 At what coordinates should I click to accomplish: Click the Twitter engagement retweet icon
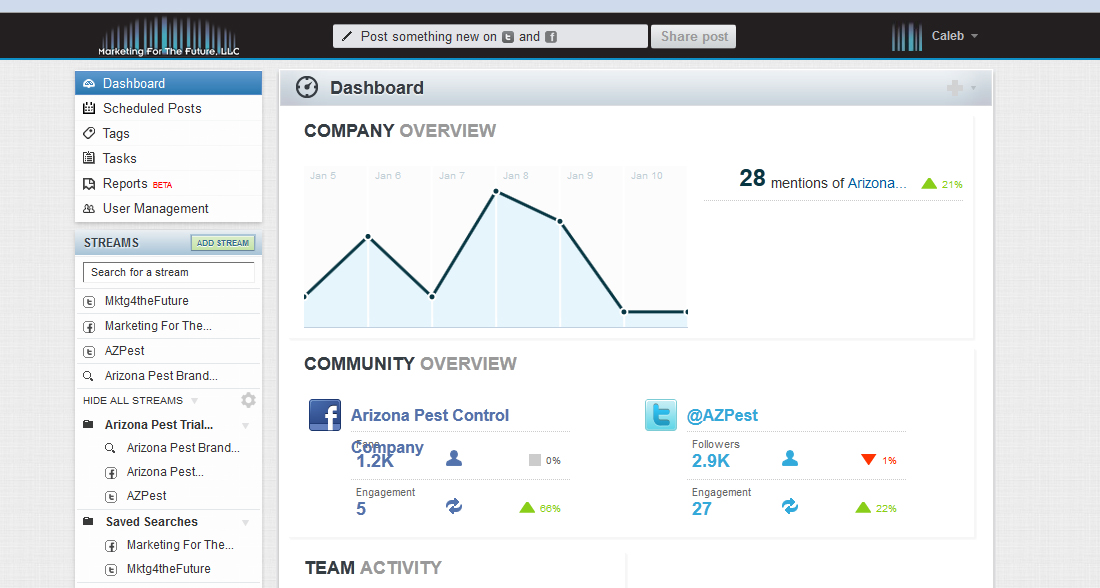pos(790,507)
